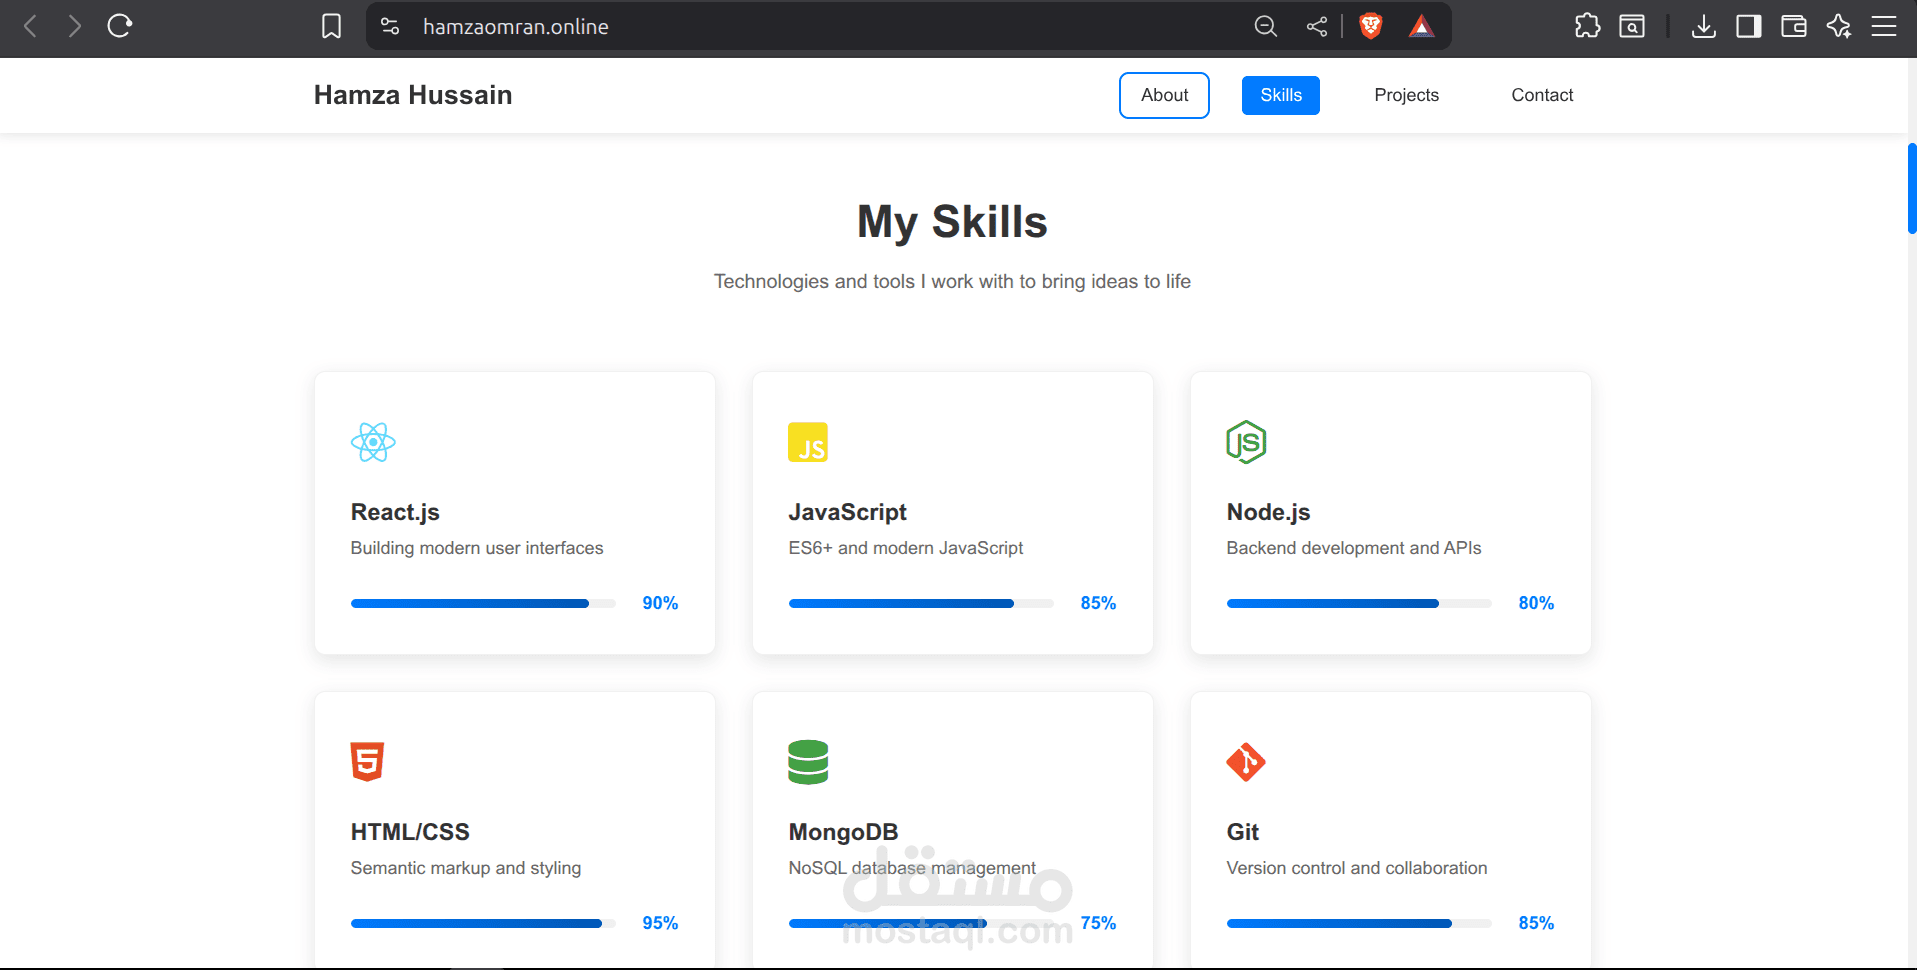Click the Node.js 80% progress bar
Screen dimensions: 1917x970
click(x=1359, y=603)
